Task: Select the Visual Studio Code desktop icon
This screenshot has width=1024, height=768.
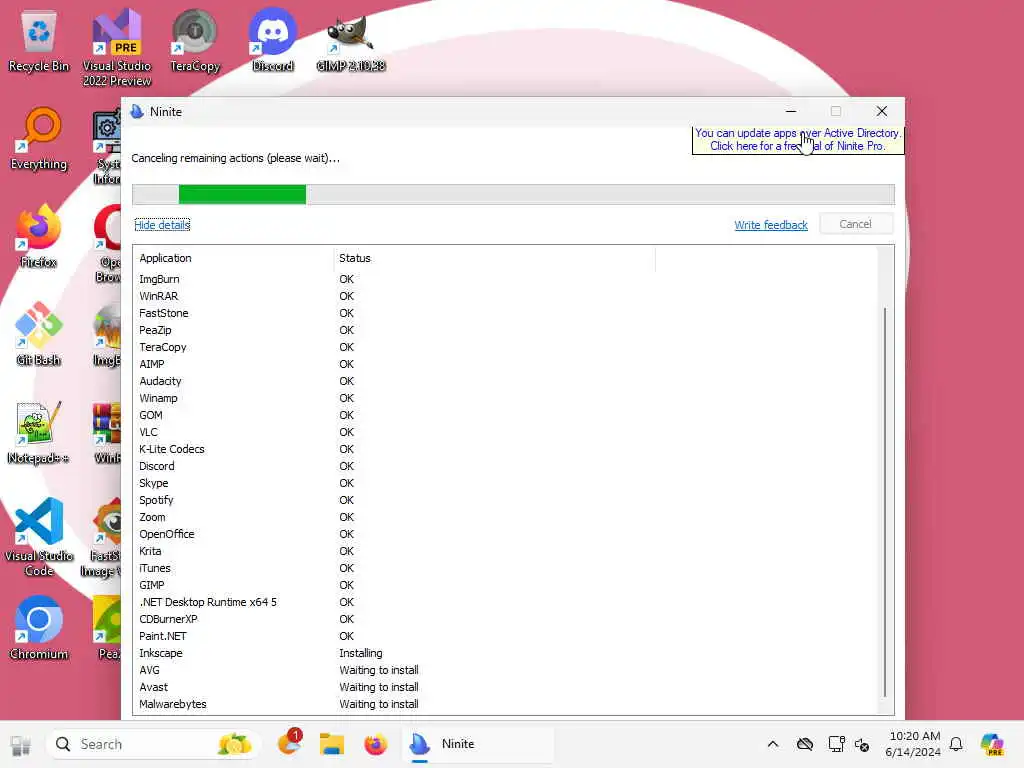Action: coord(39,537)
